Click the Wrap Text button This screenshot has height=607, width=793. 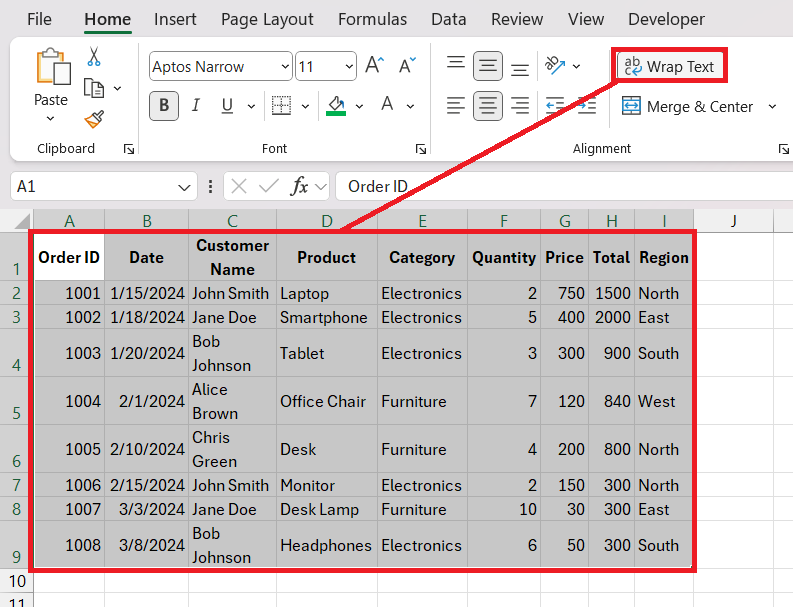[670, 67]
